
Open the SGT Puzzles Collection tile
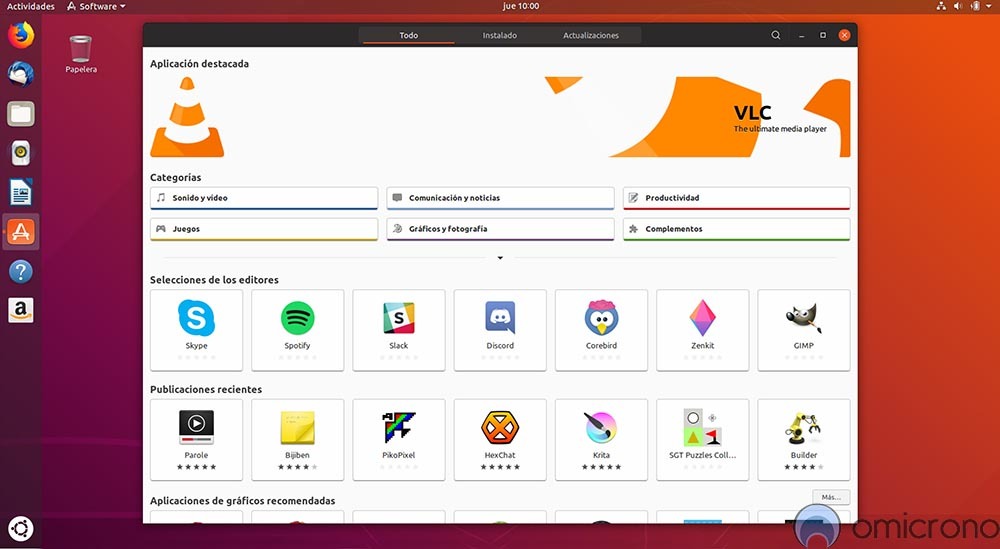click(703, 440)
